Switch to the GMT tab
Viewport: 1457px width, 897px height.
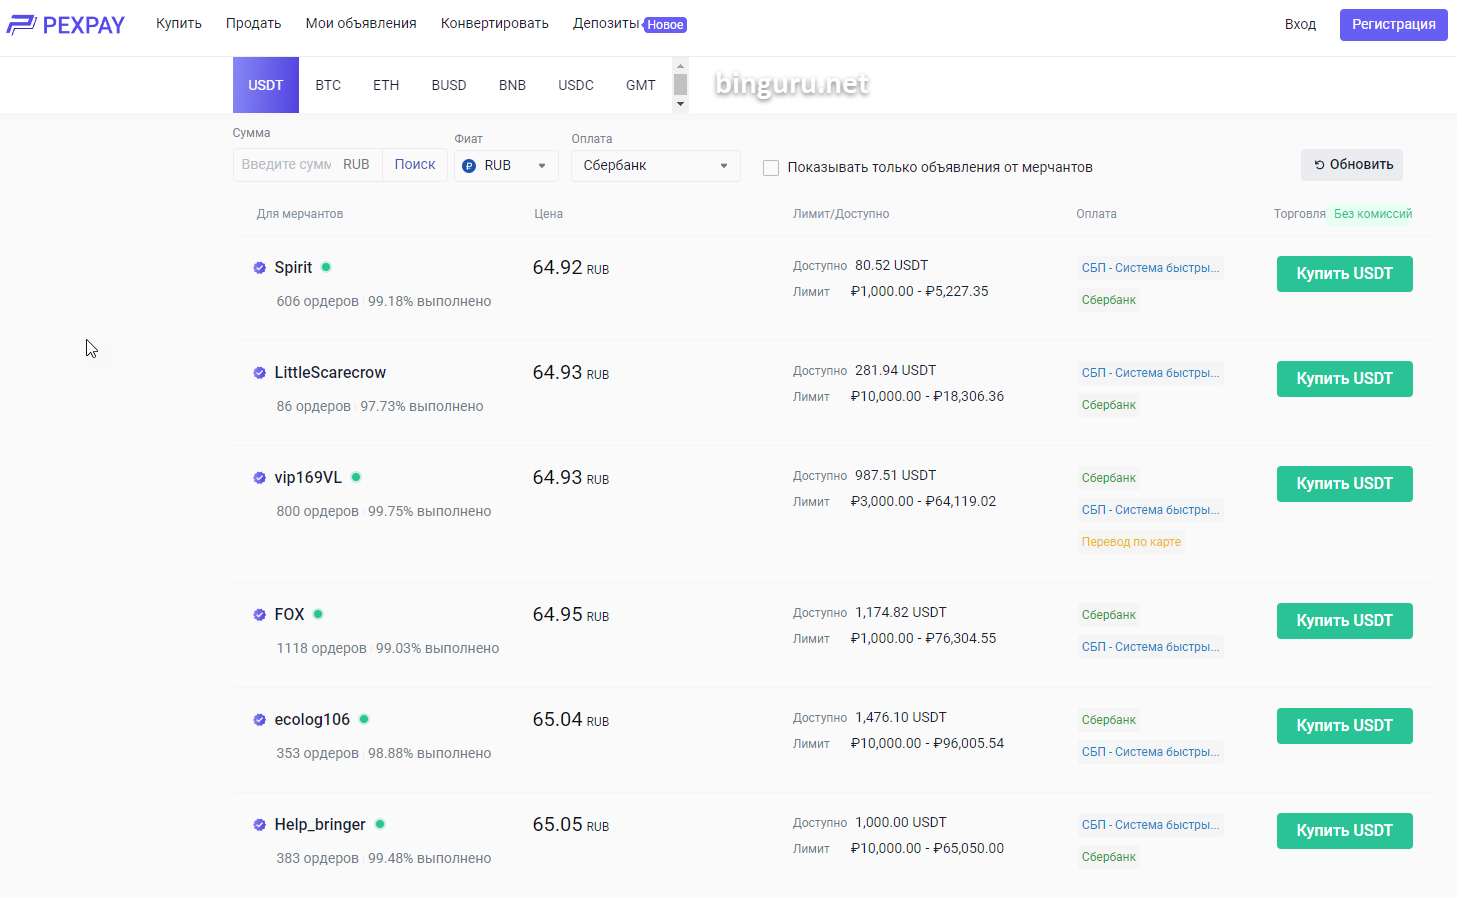point(641,85)
